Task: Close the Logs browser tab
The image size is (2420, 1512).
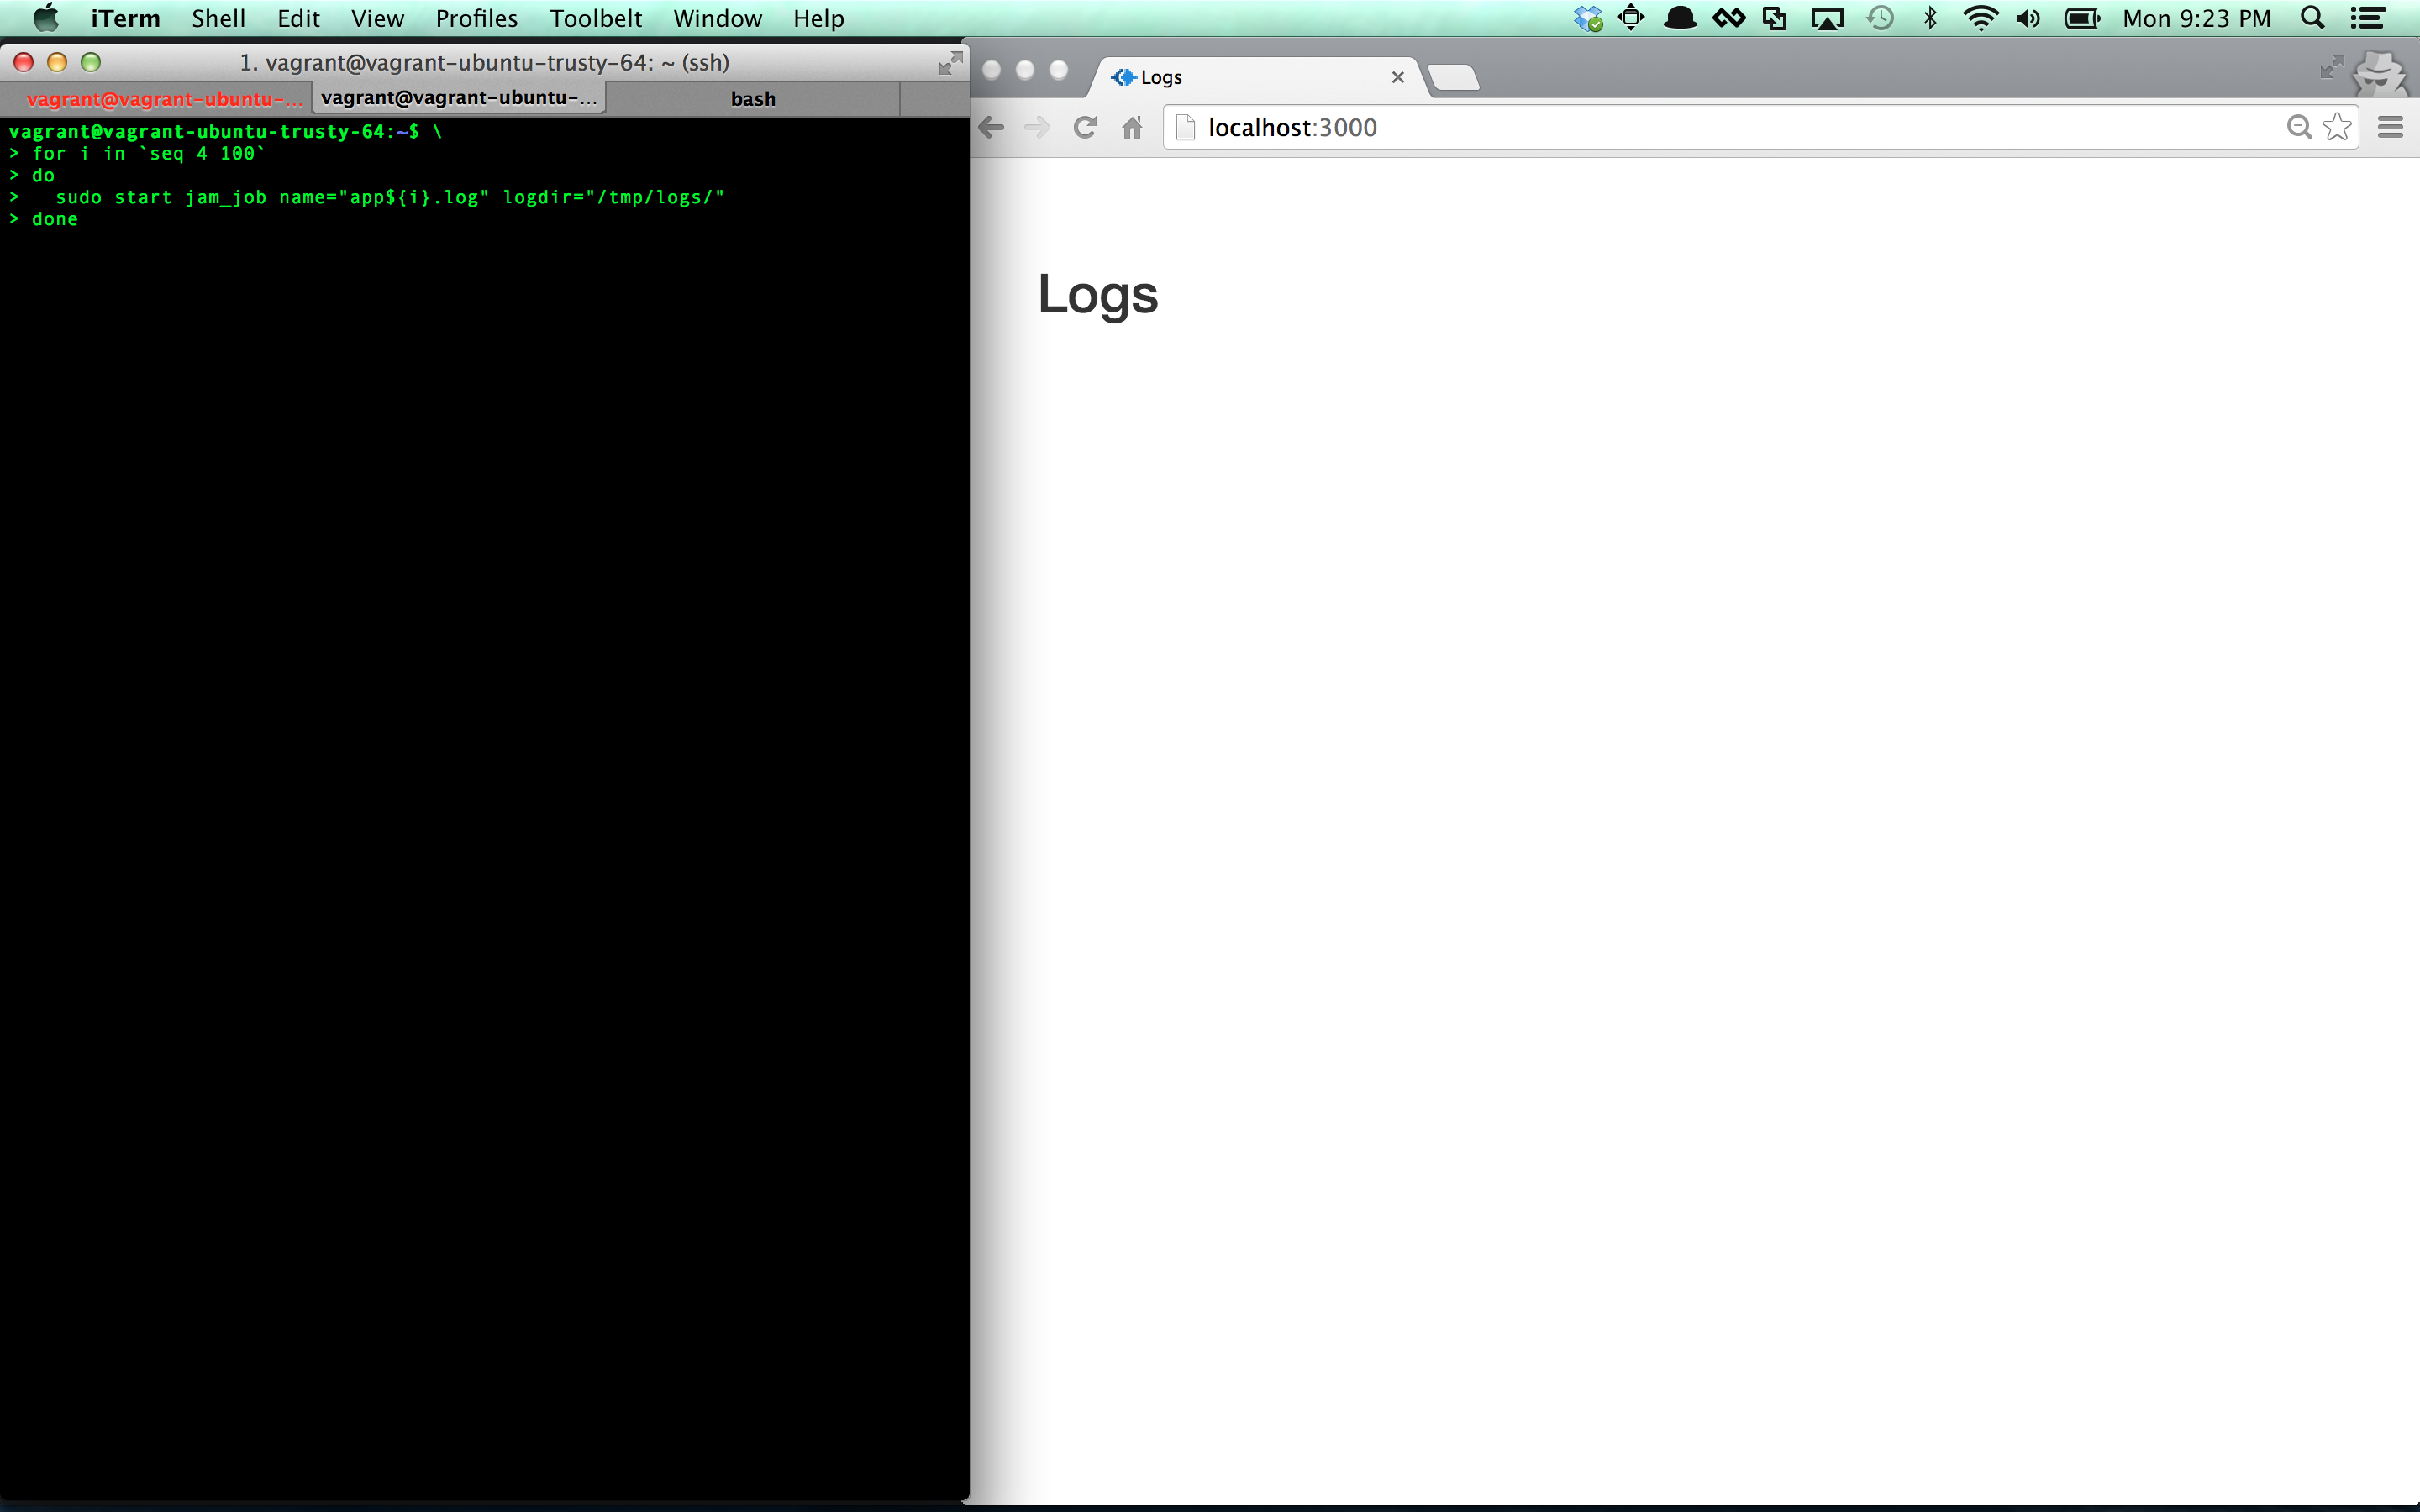Action: point(1398,77)
